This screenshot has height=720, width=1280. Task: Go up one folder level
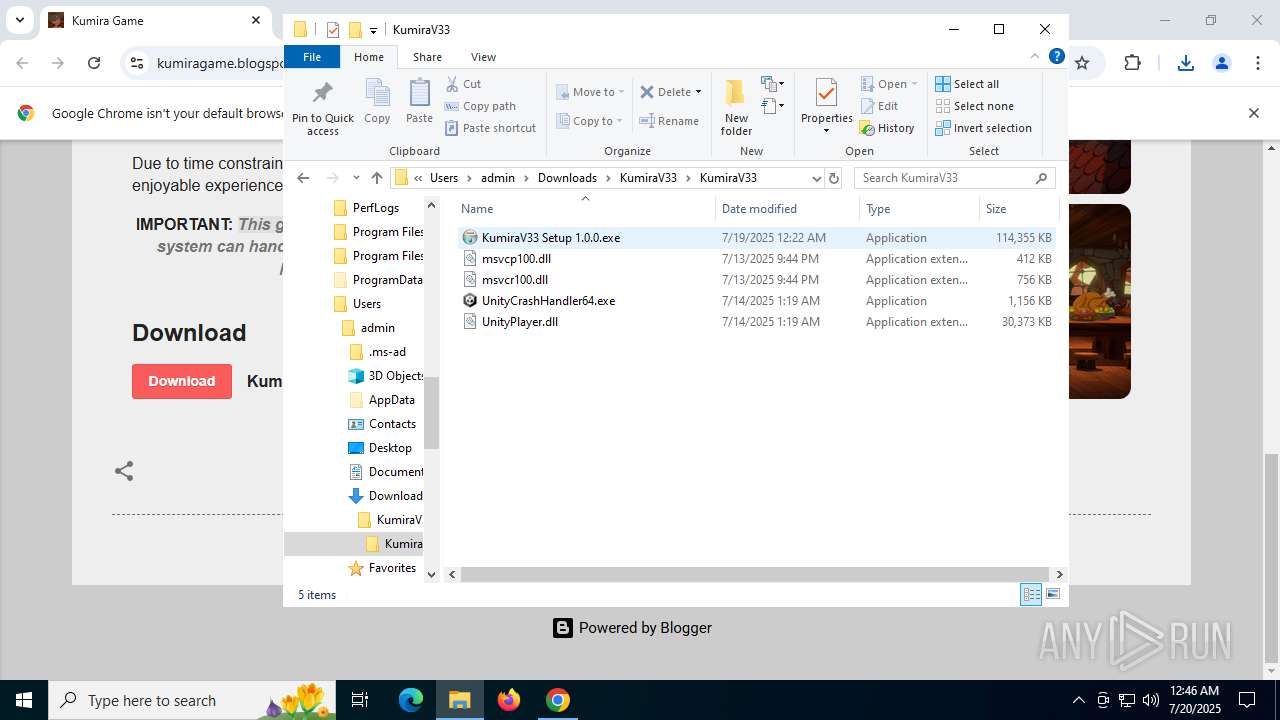click(376, 178)
